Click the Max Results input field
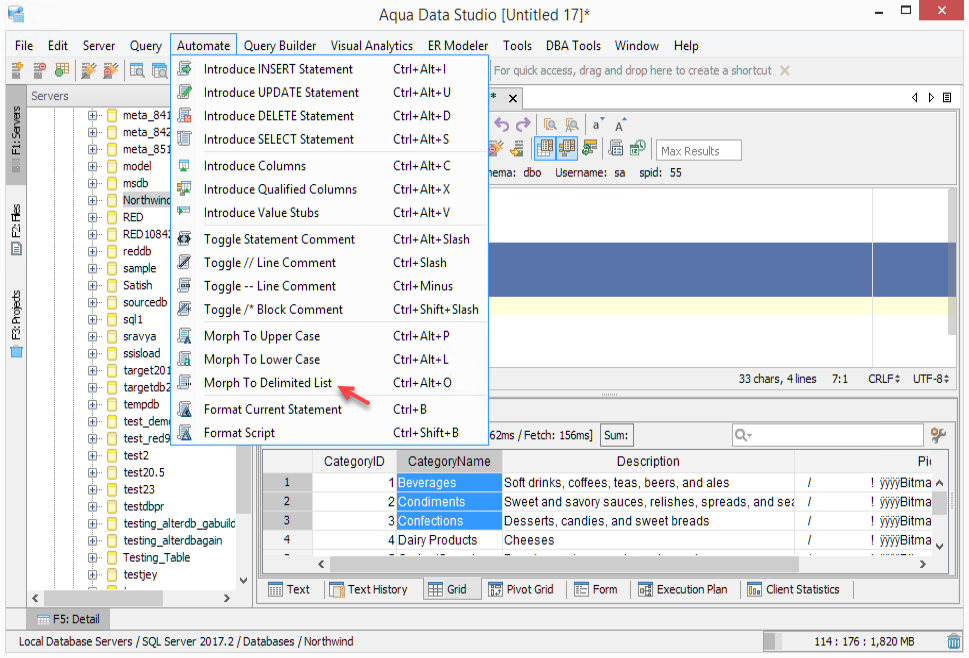The width and height of the screenshot is (969, 658). click(x=698, y=151)
